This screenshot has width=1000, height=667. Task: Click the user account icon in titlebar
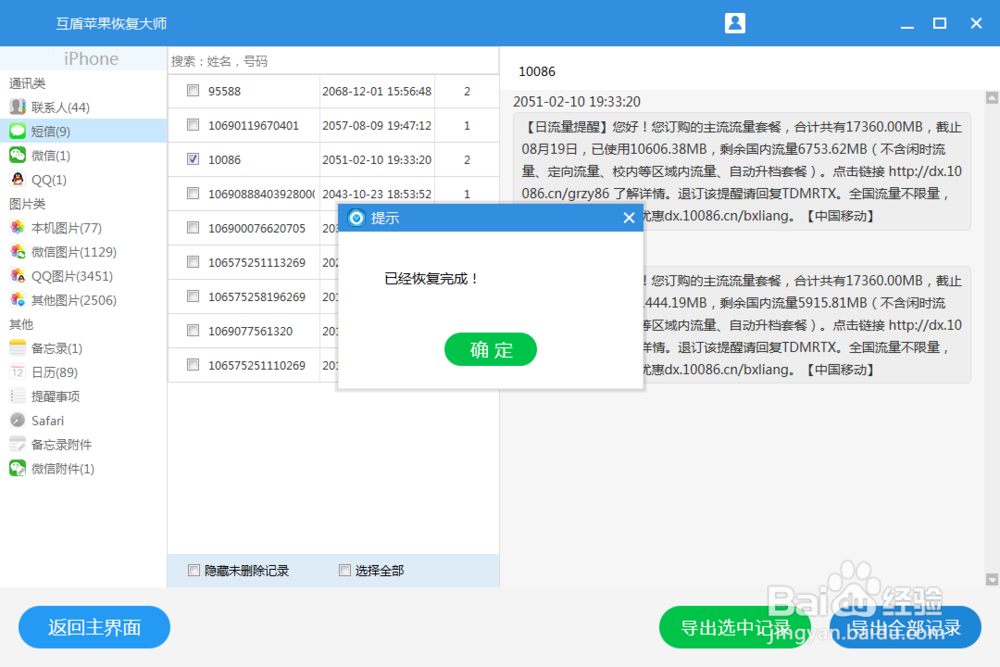tap(735, 22)
